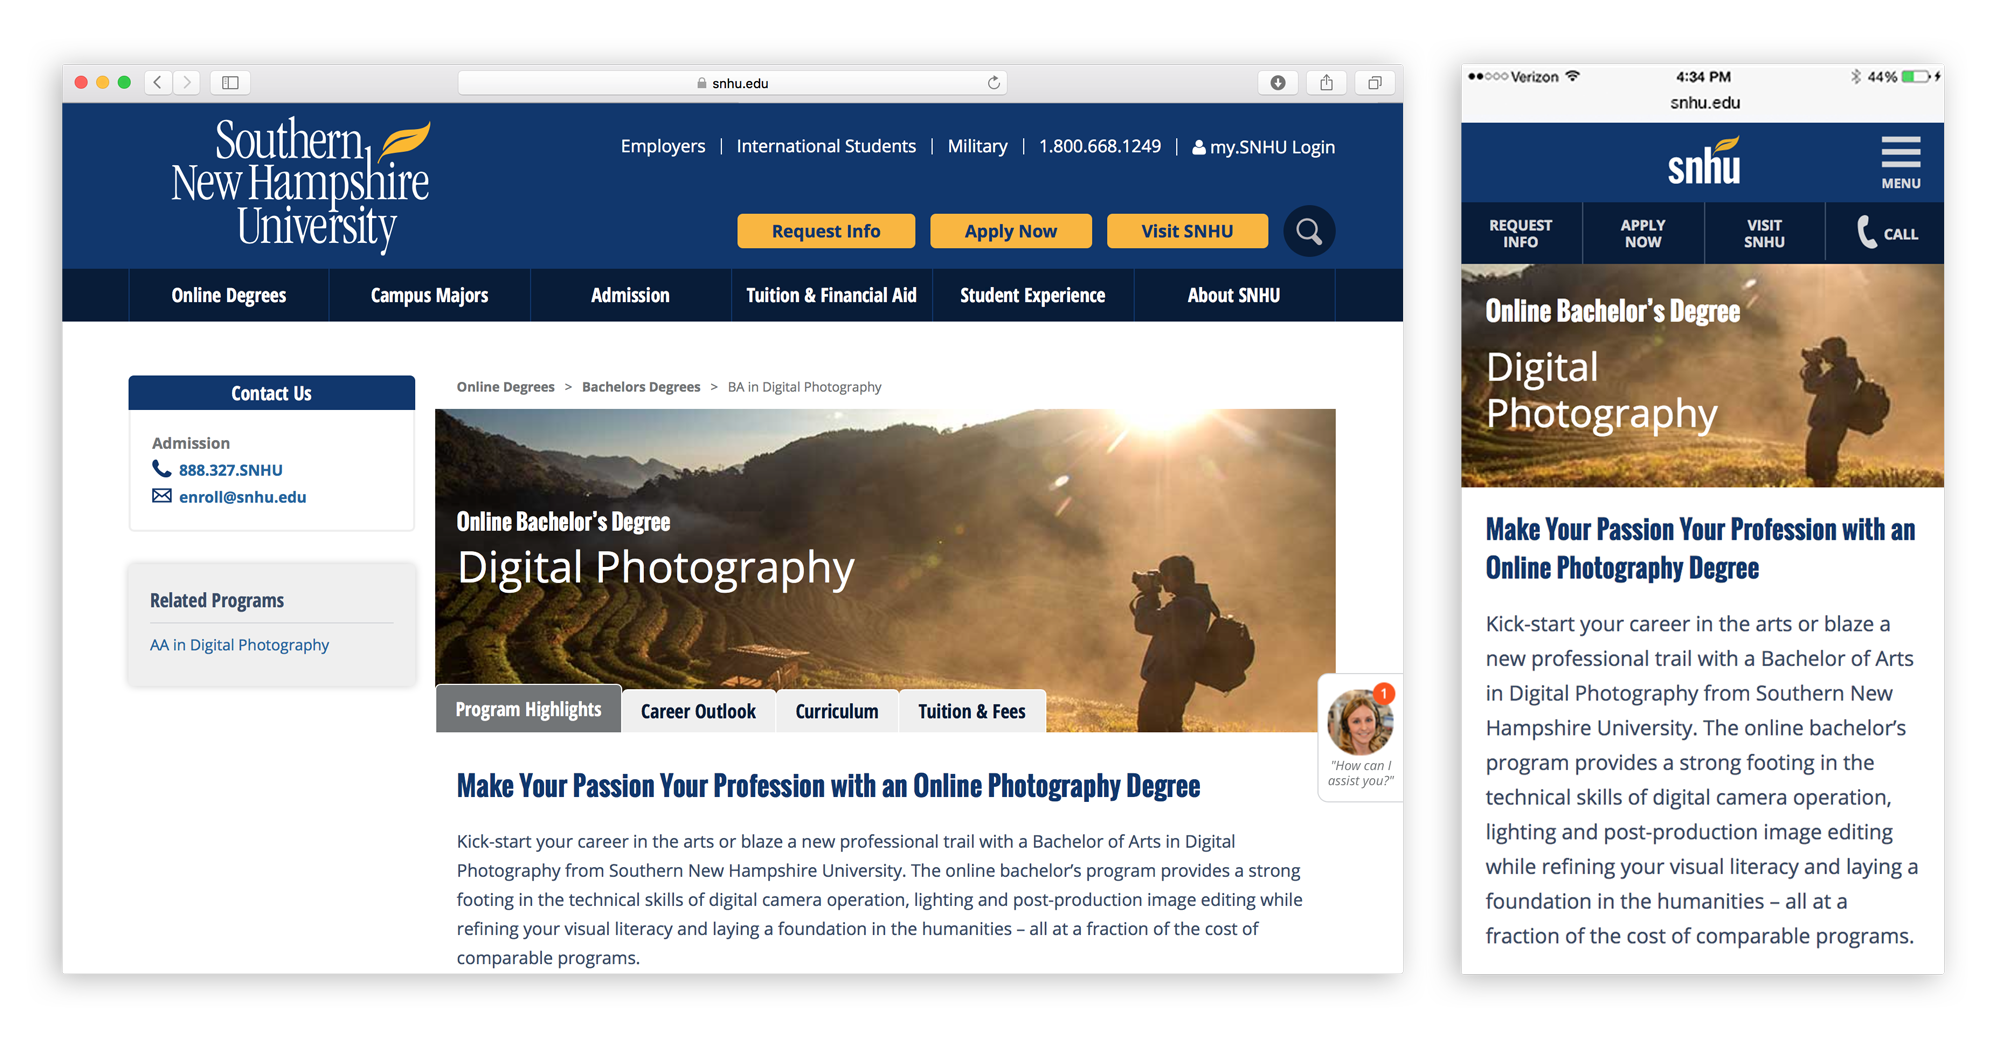This screenshot has width=2000, height=1062.
Task: Open the Online Degrees nav menu
Action: point(229,295)
